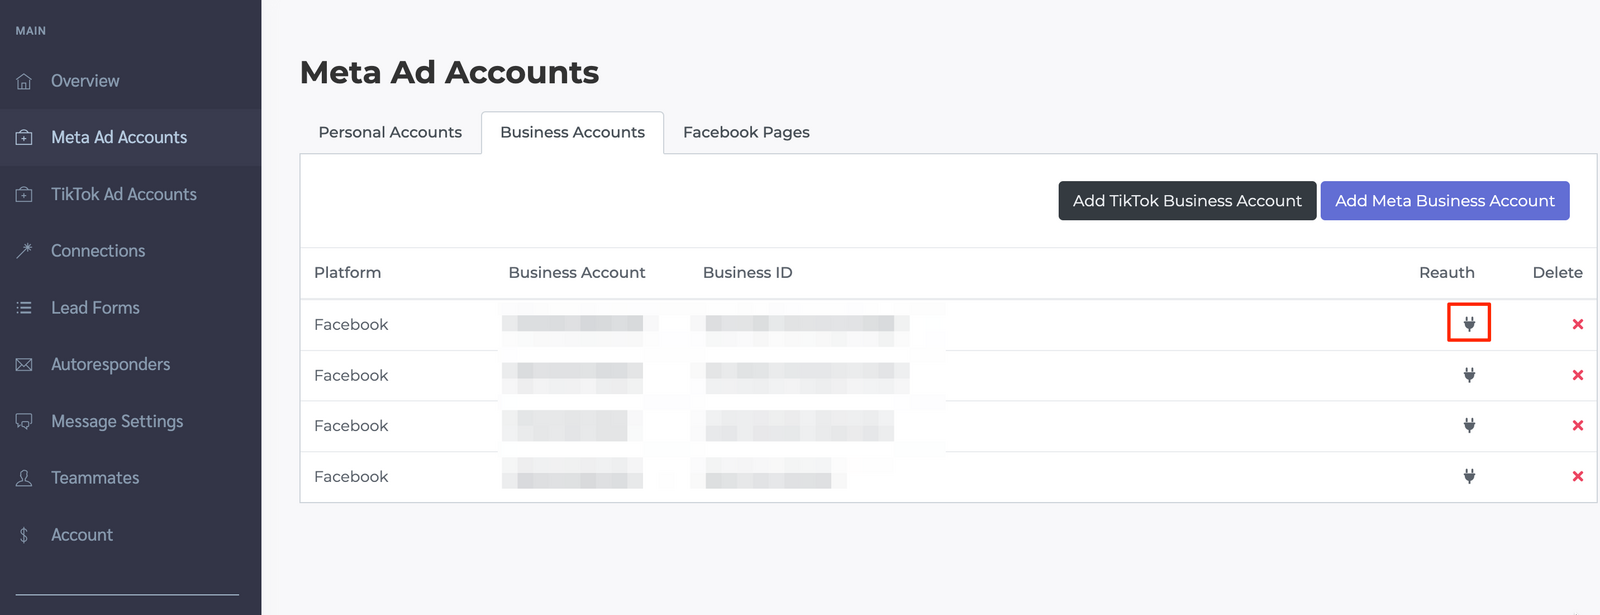Click Add TikTok Business Account button
Image resolution: width=1600 pixels, height=615 pixels.
(1187, 201)
